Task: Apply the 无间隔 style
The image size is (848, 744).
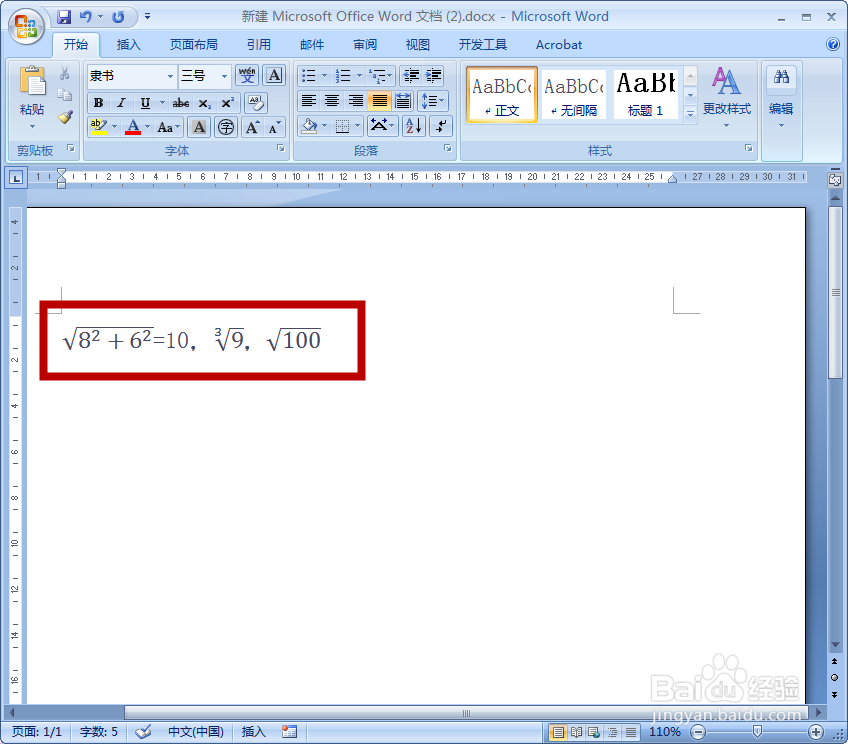Action: (574, 95)
